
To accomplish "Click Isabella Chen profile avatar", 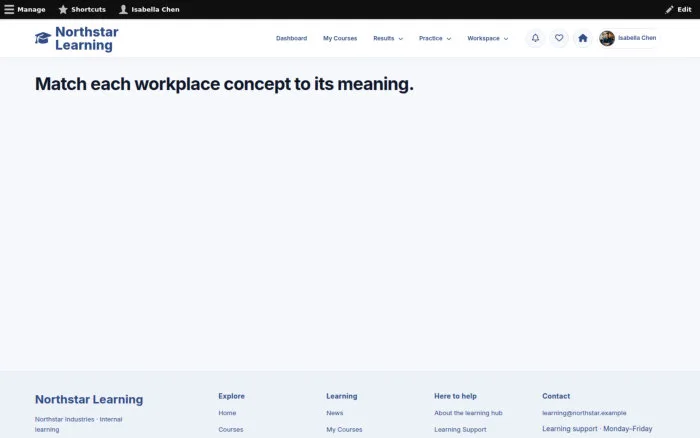I will tap(607, 38).
